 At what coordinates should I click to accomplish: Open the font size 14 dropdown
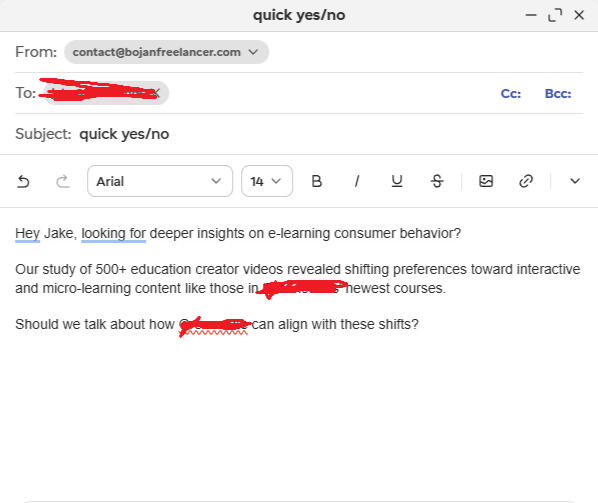(x=267, y=181)
